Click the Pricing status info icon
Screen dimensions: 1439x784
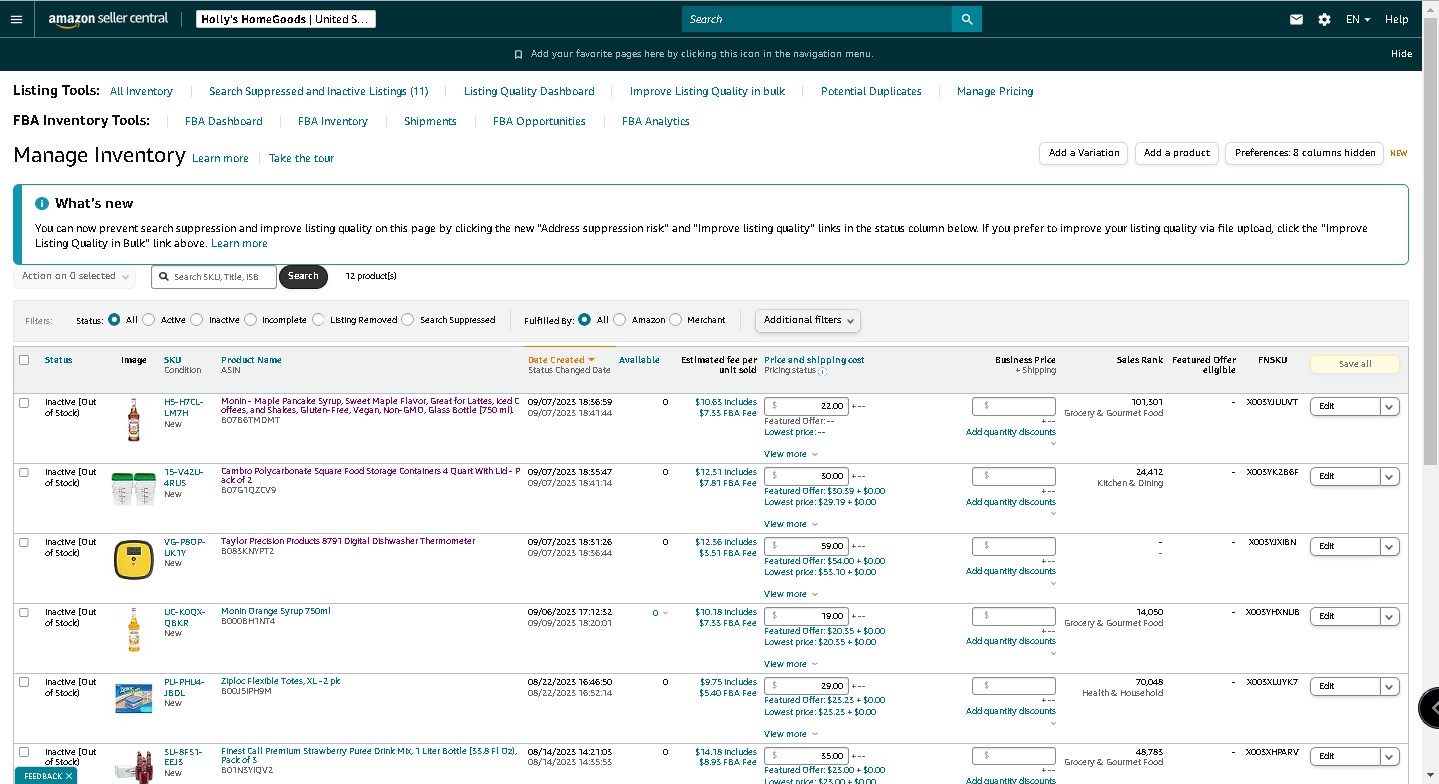point(822,371)
